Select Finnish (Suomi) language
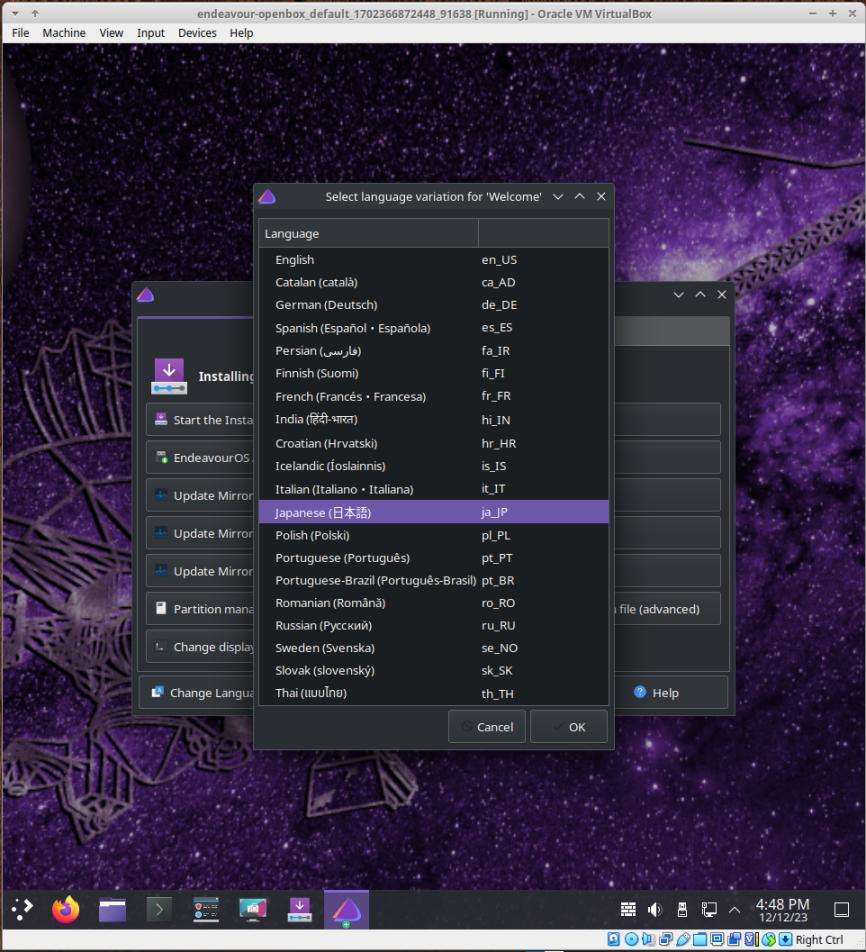 434,373
